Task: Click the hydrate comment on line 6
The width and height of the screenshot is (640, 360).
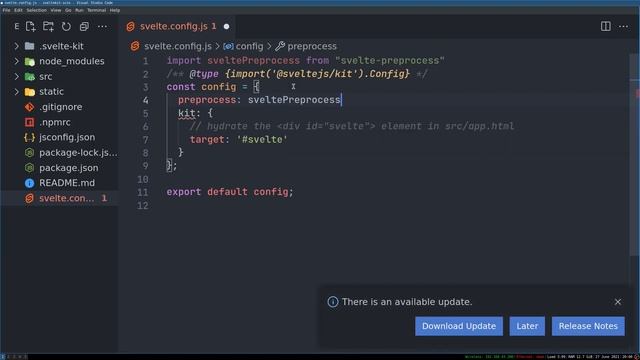Action: [352, 126]
